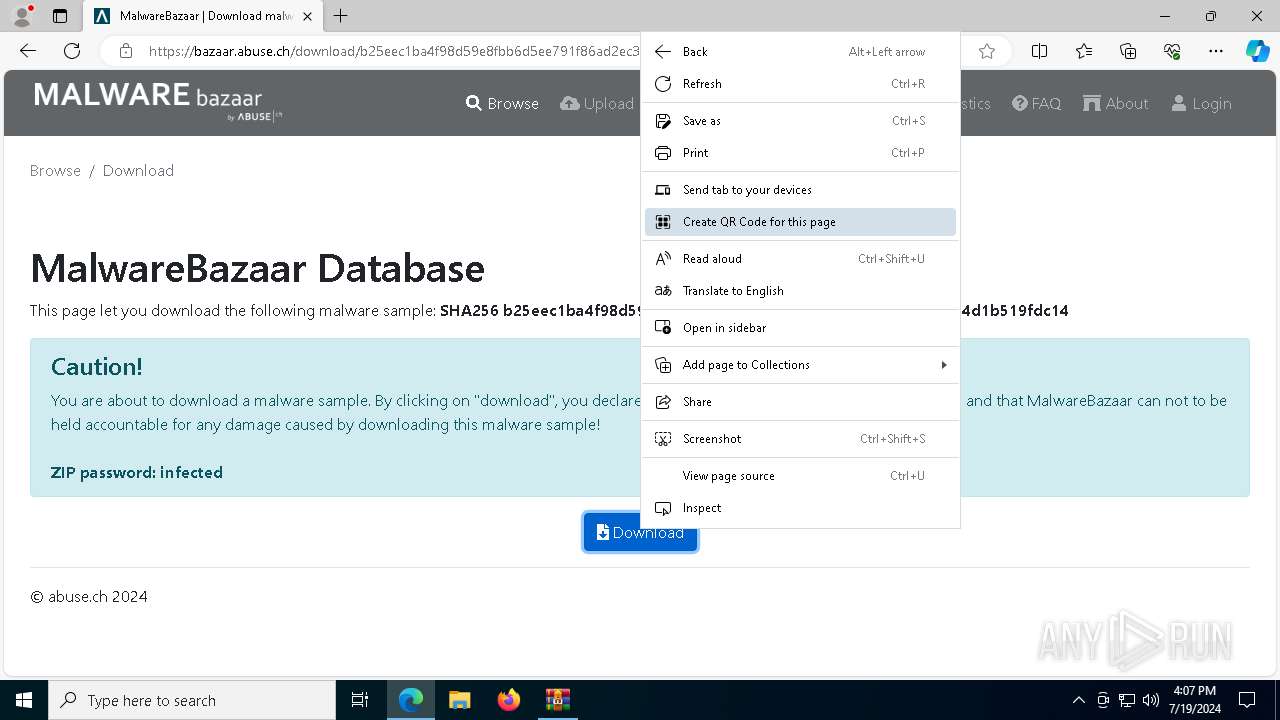Open a new tab with plus button

tap(341, 16)
